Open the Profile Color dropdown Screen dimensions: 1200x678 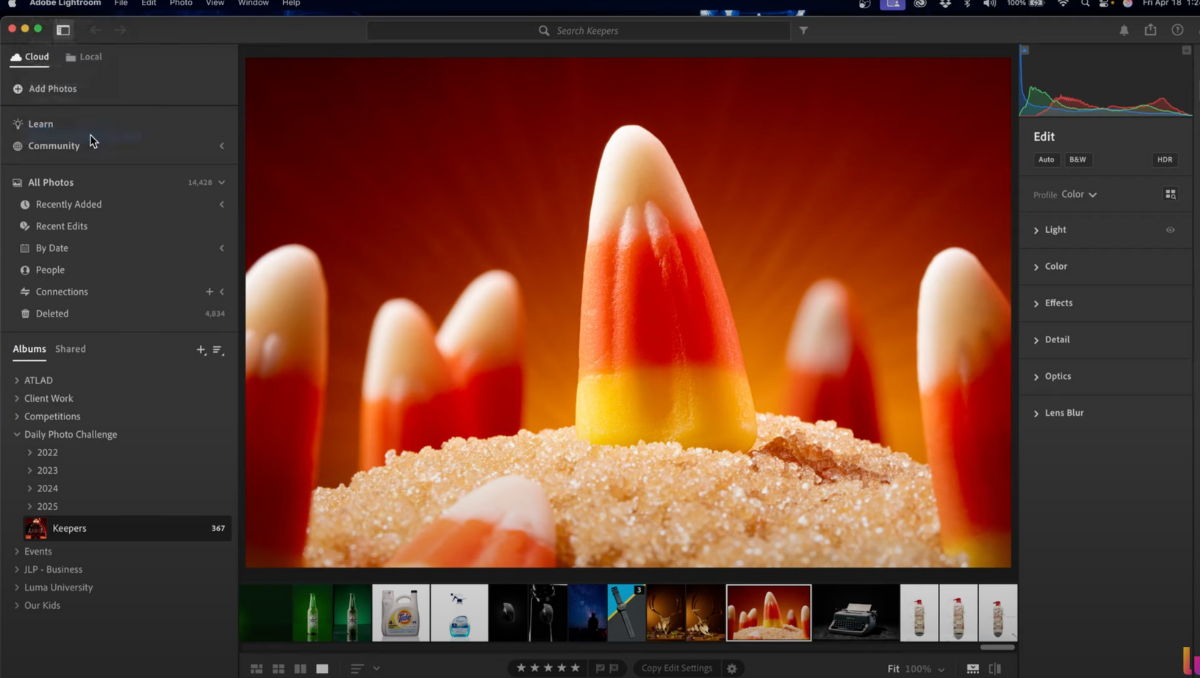point(1079,195)
